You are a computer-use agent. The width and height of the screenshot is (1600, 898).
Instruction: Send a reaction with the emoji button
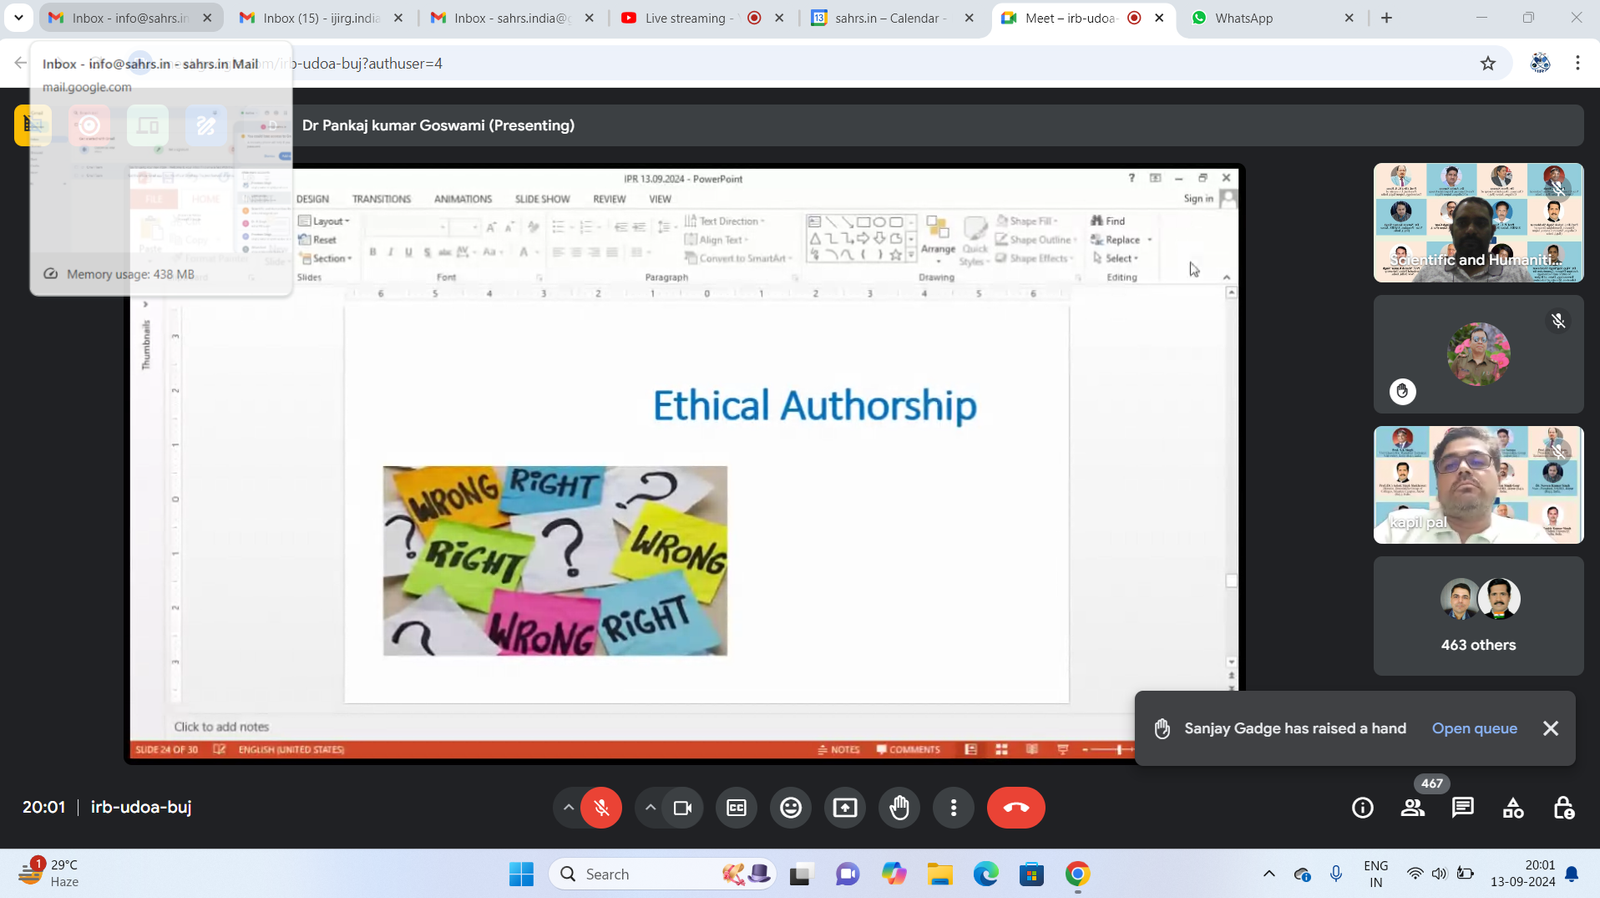click(791, 808)
